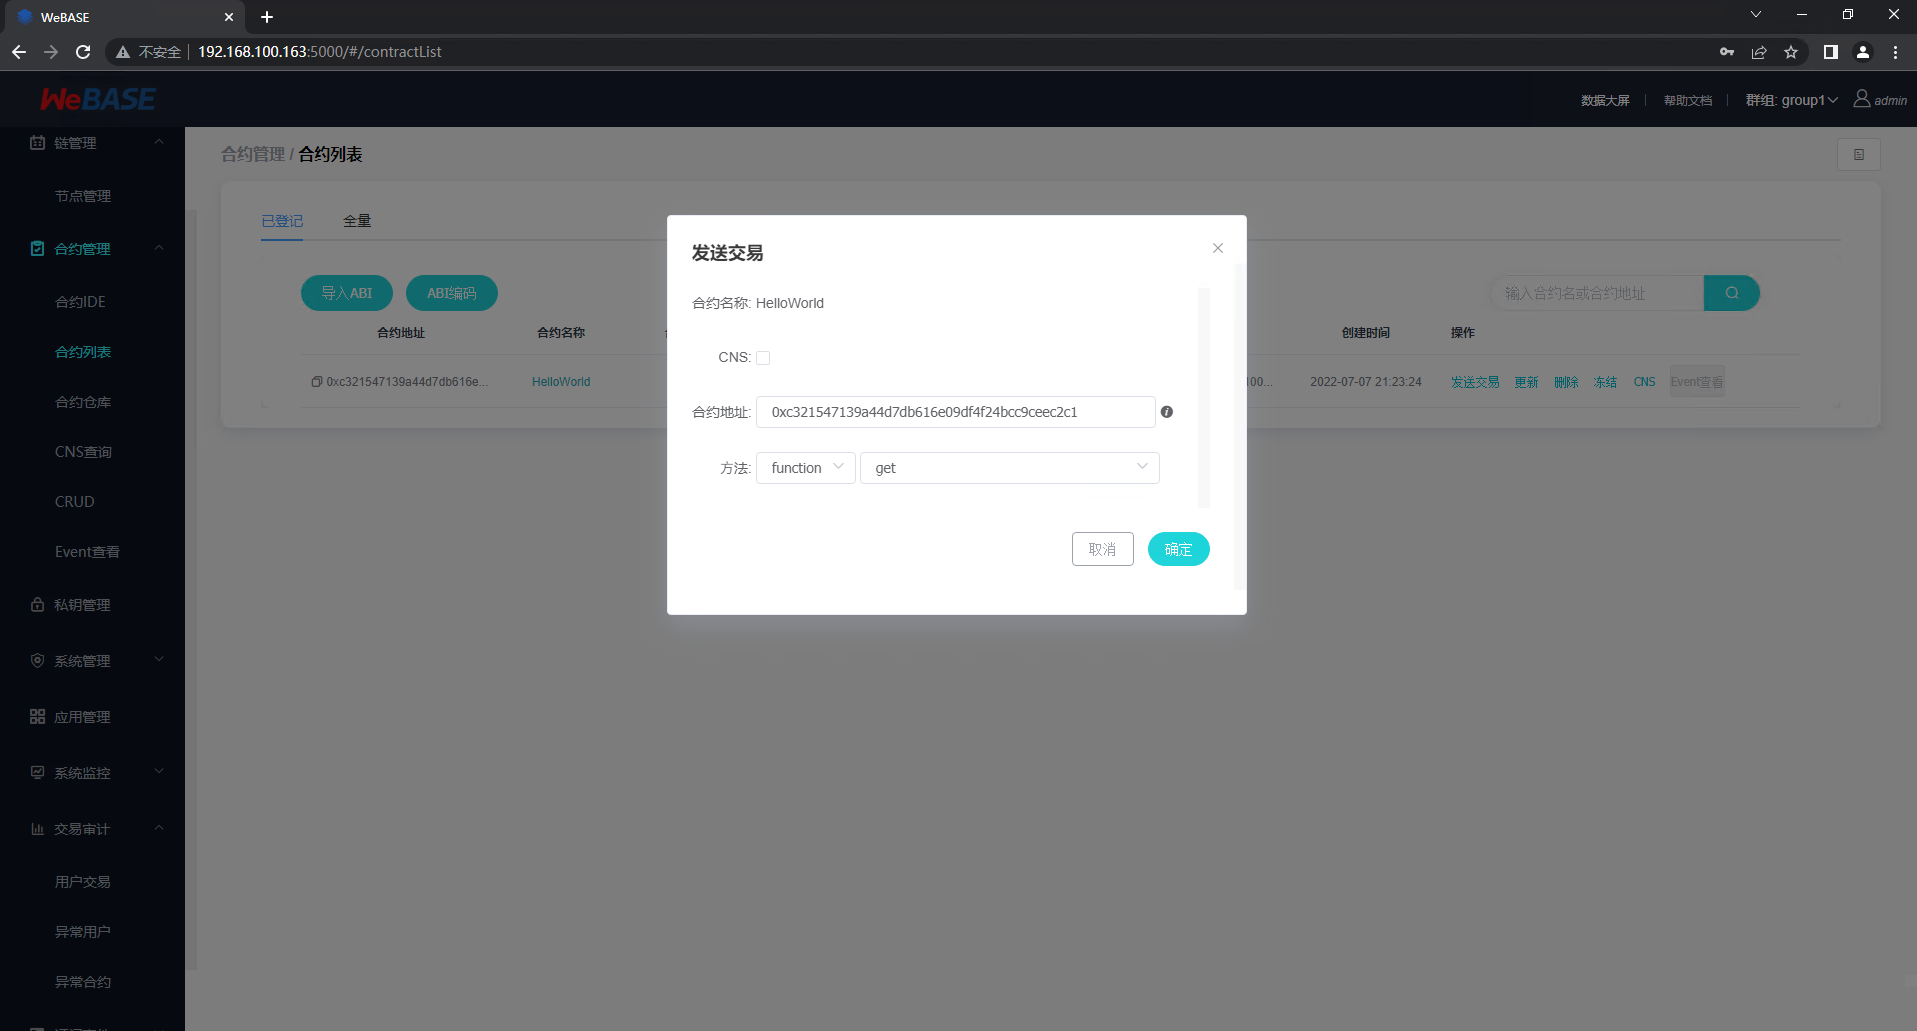The width and height of the screenshot is (1917, 1031).
Task: Open 异常用户 in sidebar
Action: coord(83,932)
